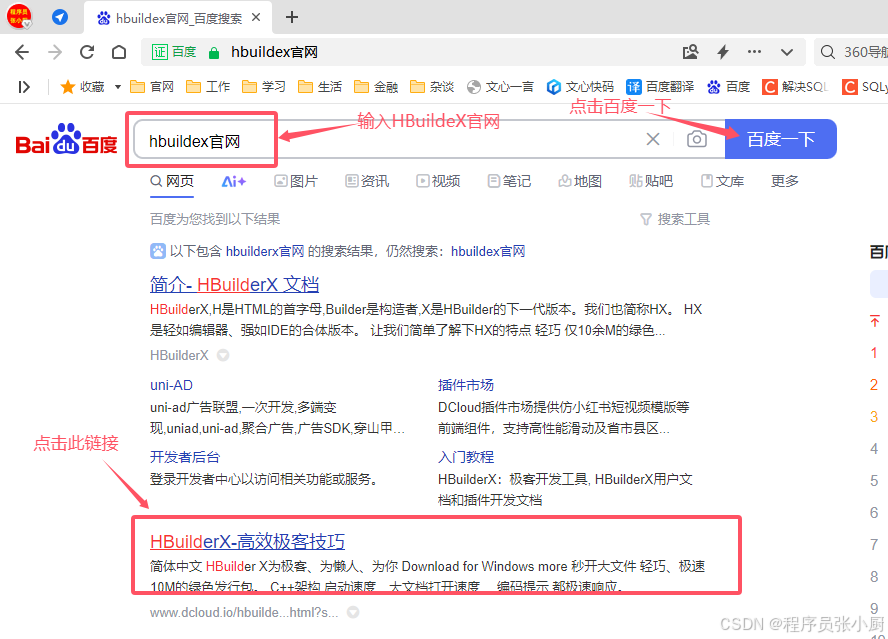
Task: Open the 学习 bookmark folder
Action: click(264, 87)
